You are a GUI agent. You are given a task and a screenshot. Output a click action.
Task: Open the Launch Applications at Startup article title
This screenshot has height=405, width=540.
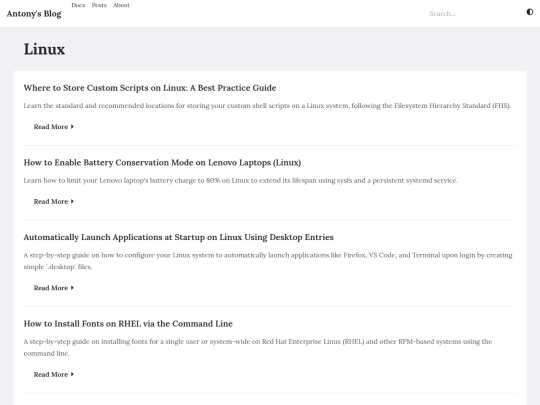click(178, 237)
